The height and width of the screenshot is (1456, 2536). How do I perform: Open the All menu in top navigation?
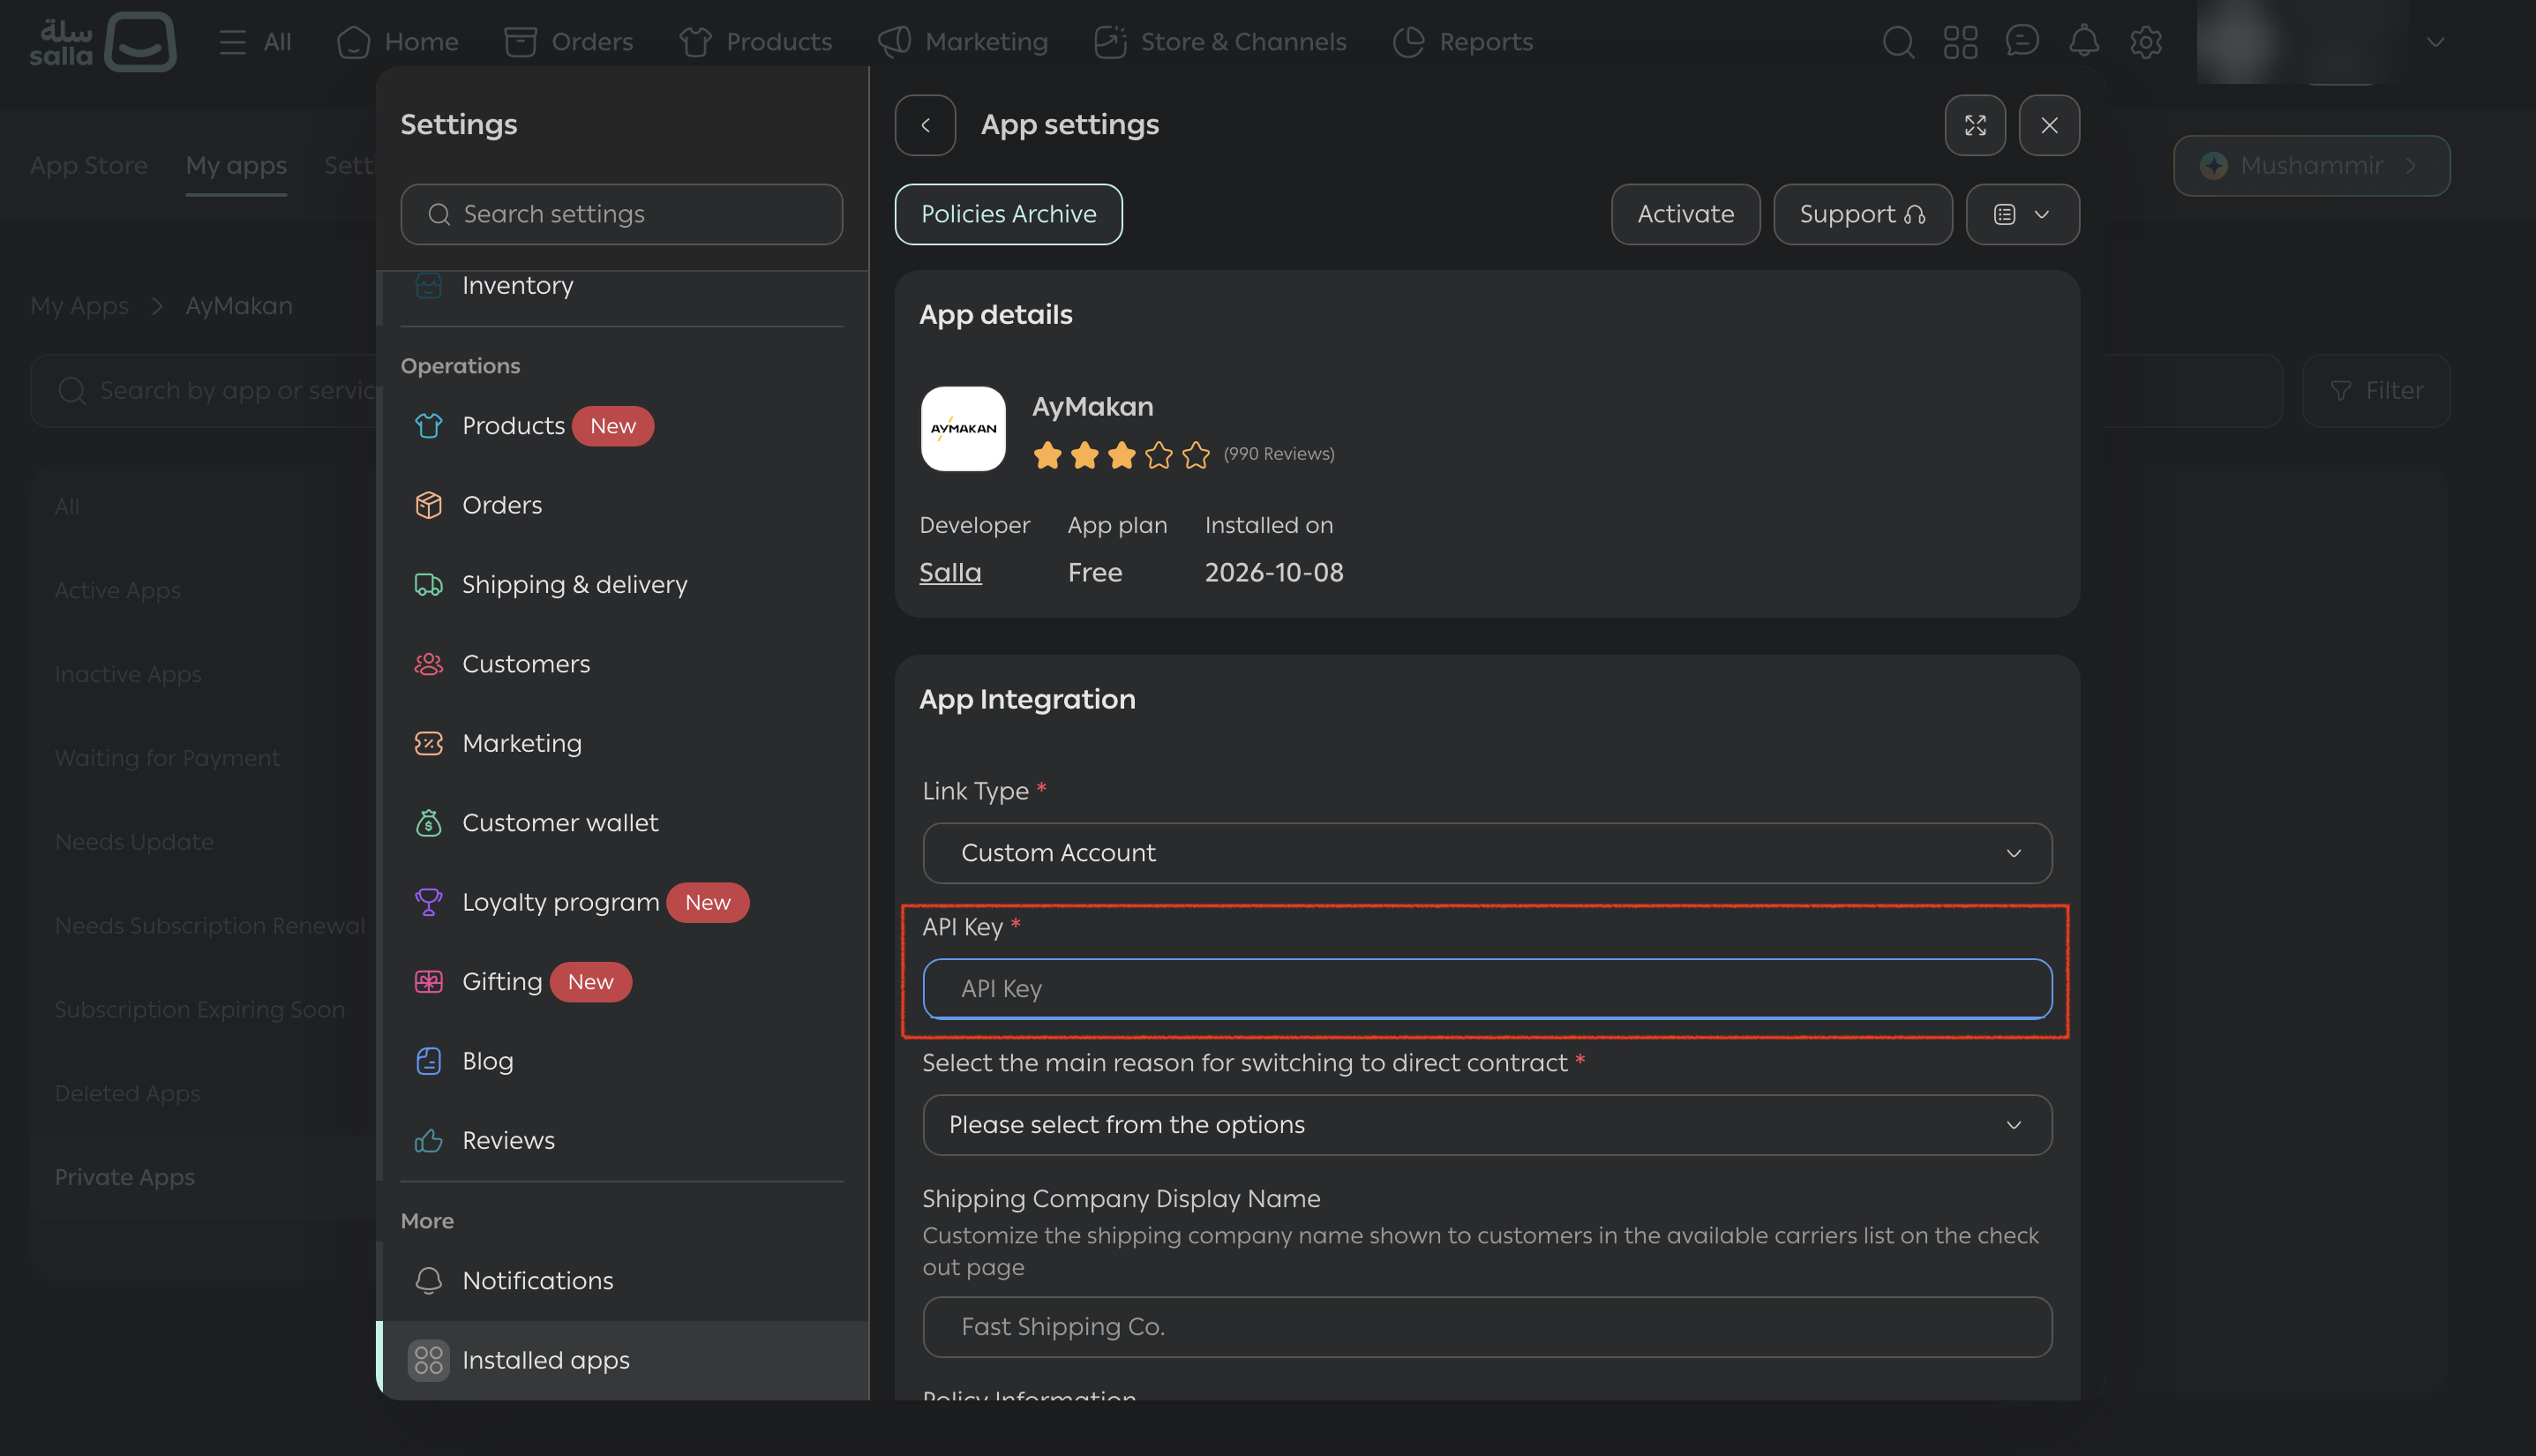256,42
